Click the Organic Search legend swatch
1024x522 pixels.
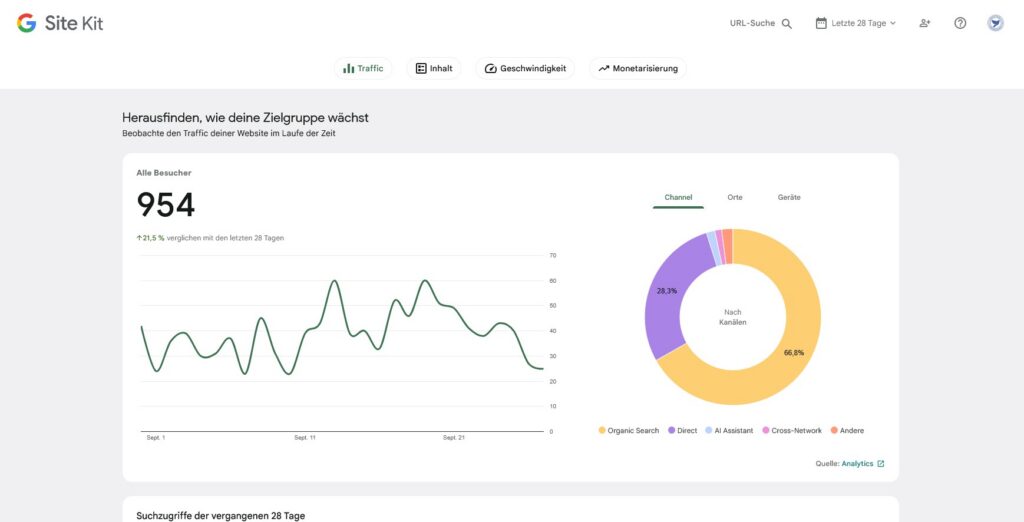tap(602, 431)
